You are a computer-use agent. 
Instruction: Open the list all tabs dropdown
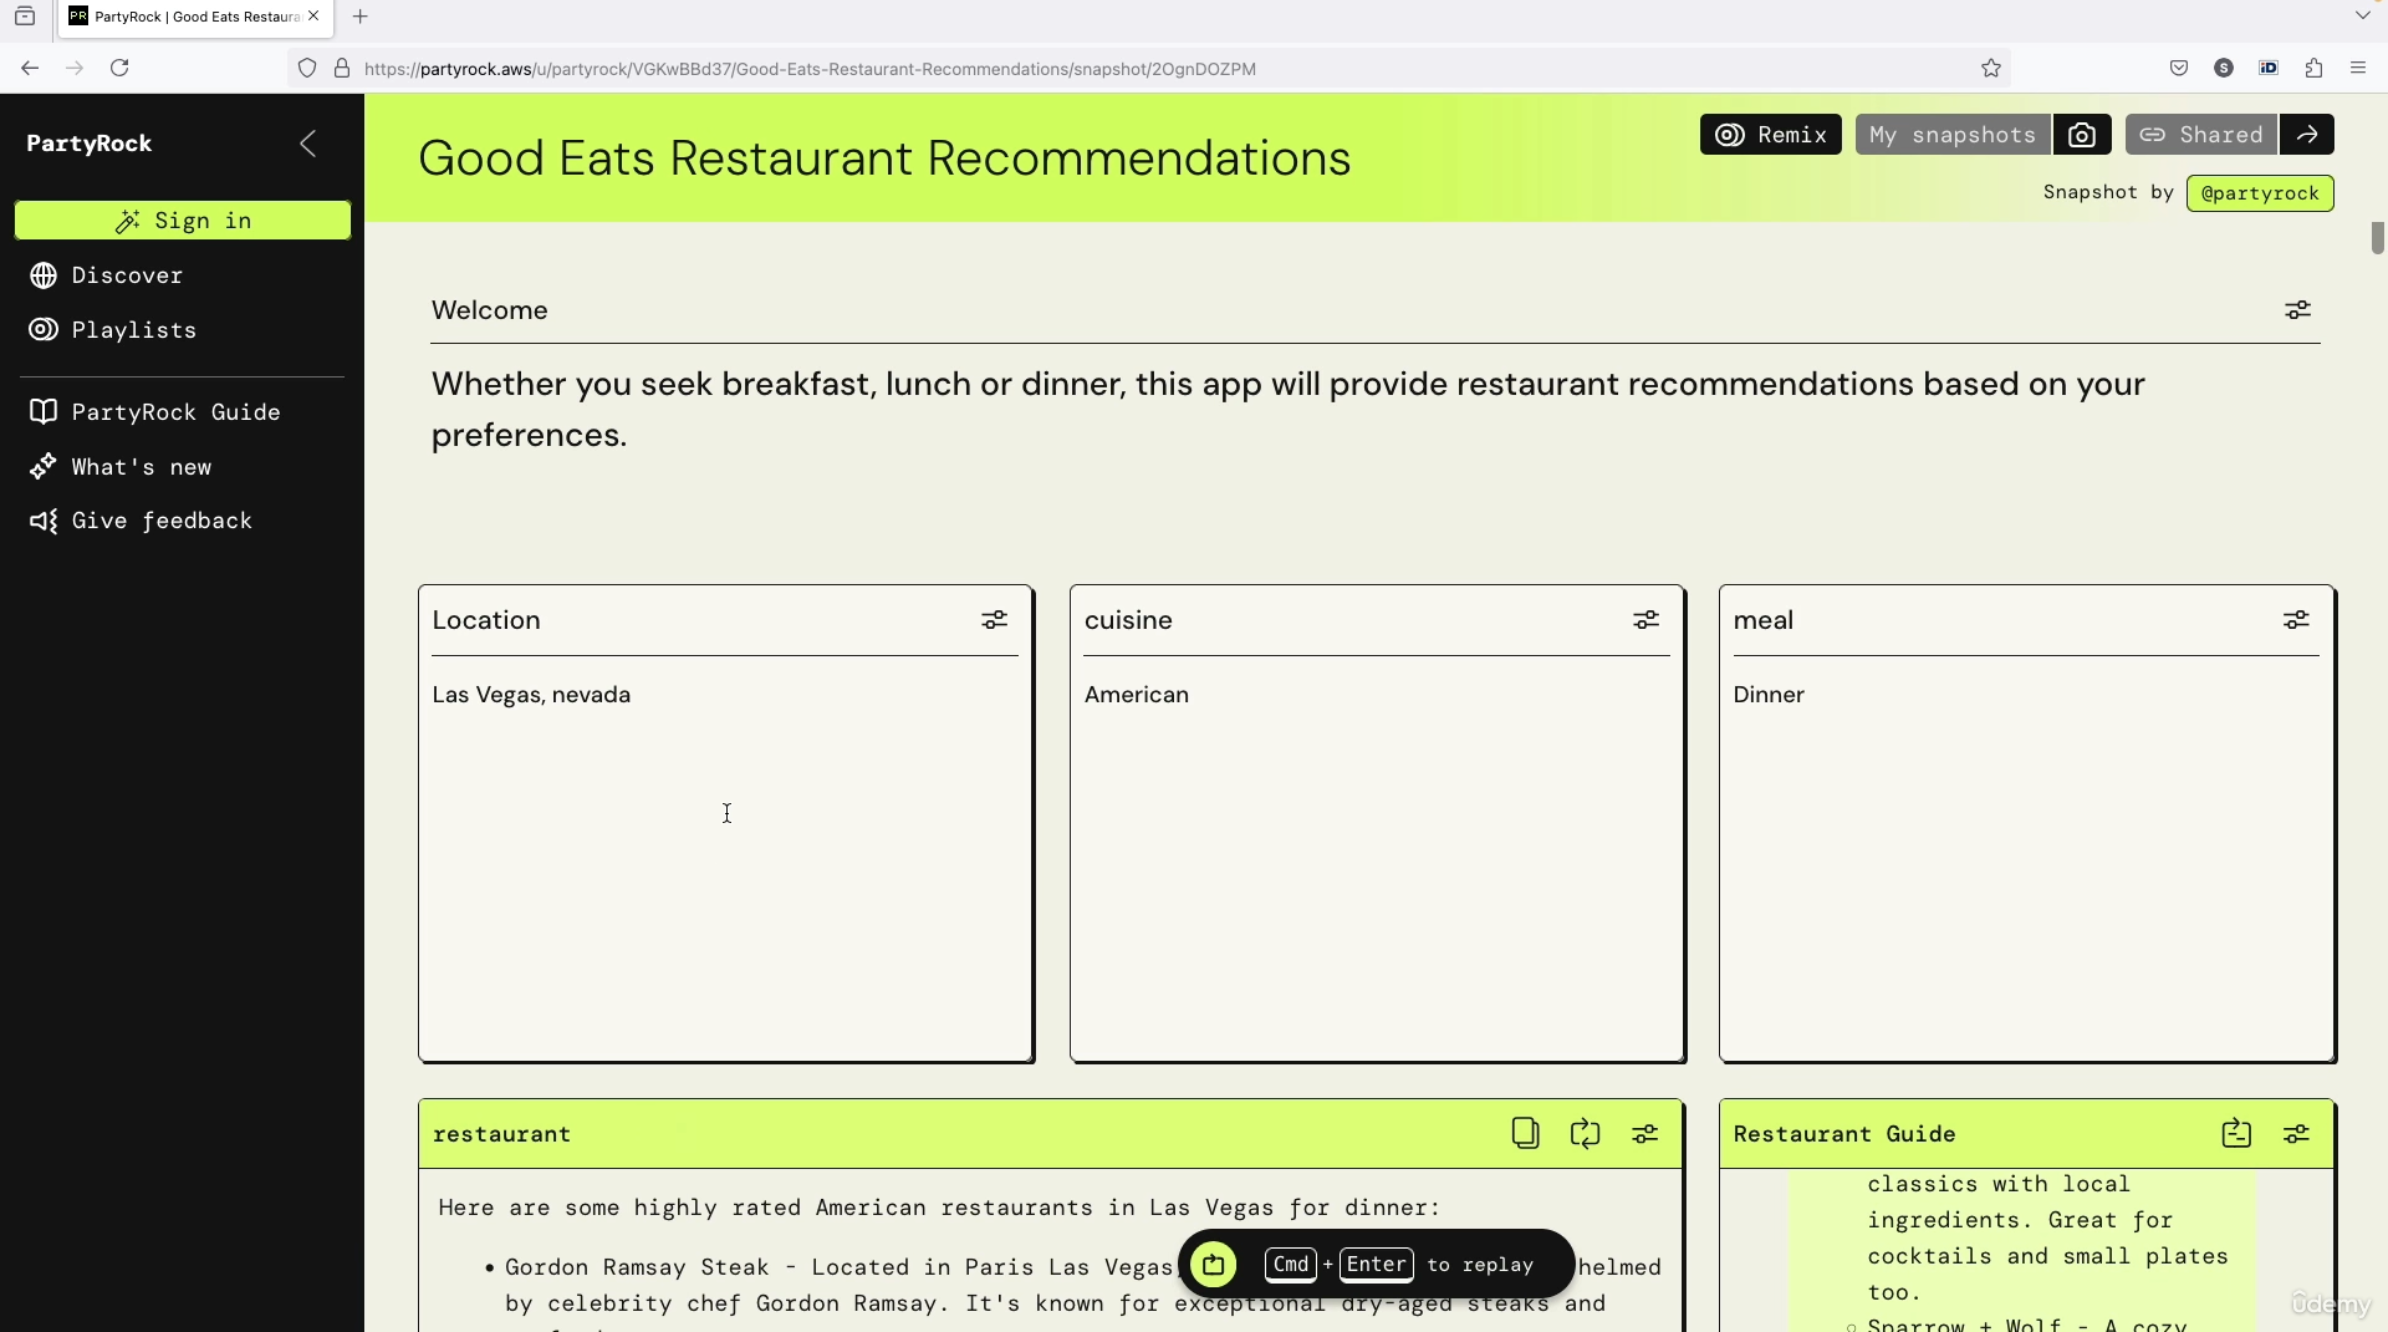pos(2363,16)
